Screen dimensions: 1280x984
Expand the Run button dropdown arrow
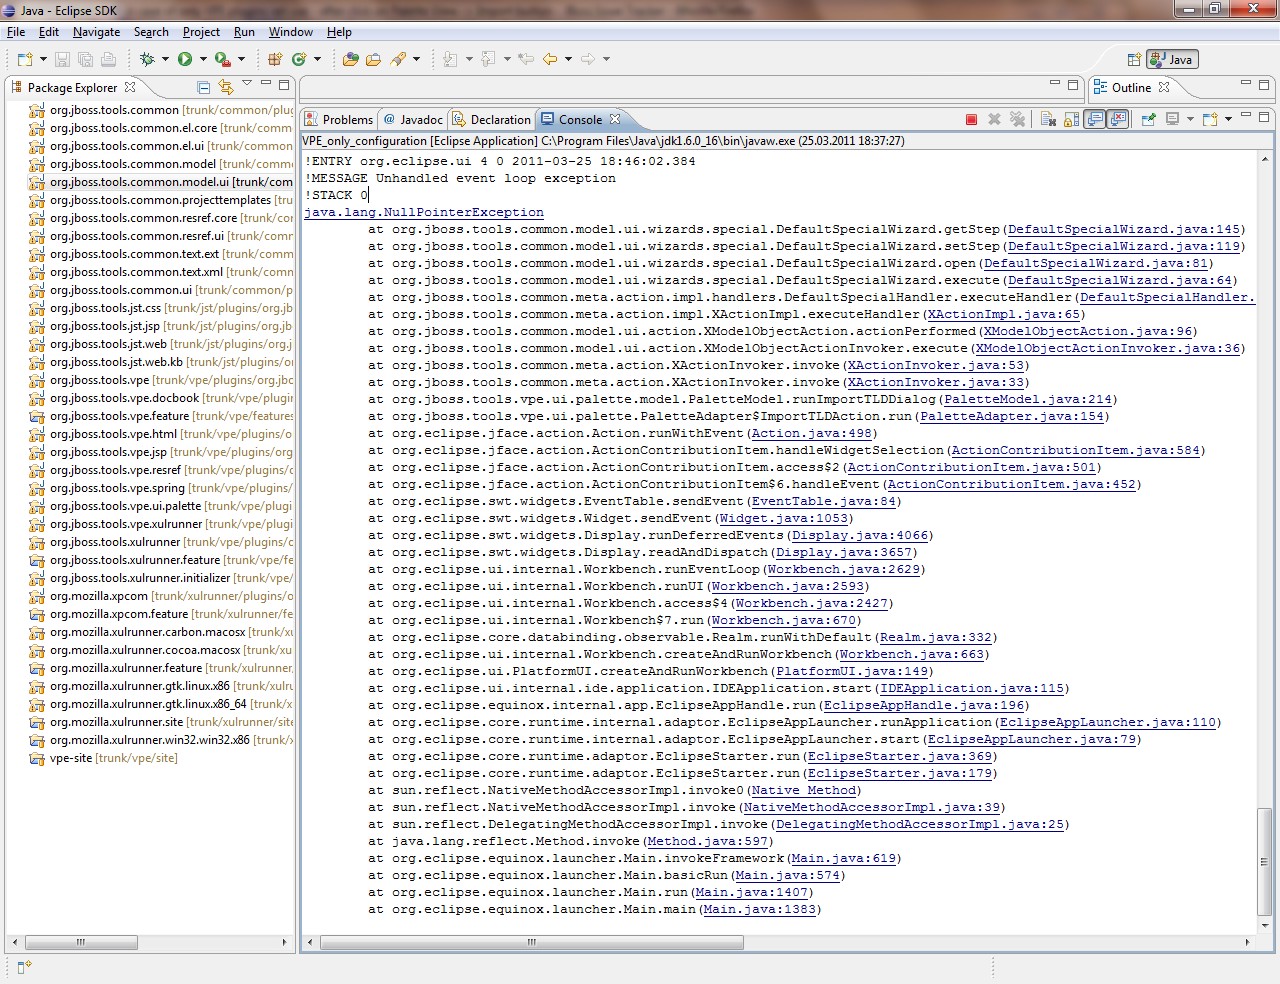point(203,60)
